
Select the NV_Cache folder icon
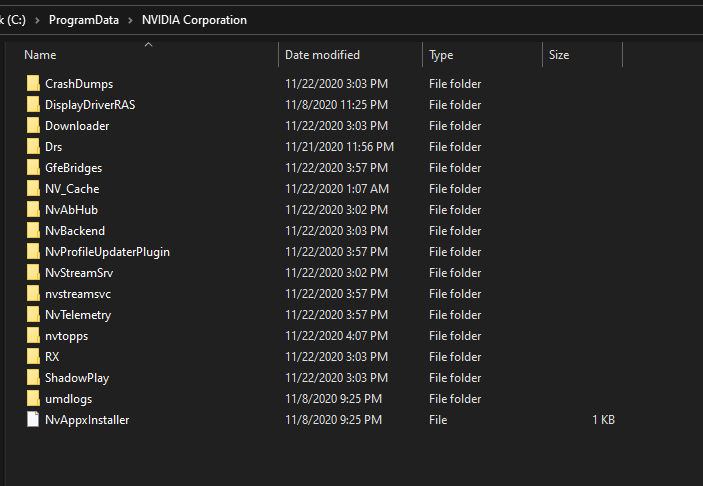(x=33, y=188)
